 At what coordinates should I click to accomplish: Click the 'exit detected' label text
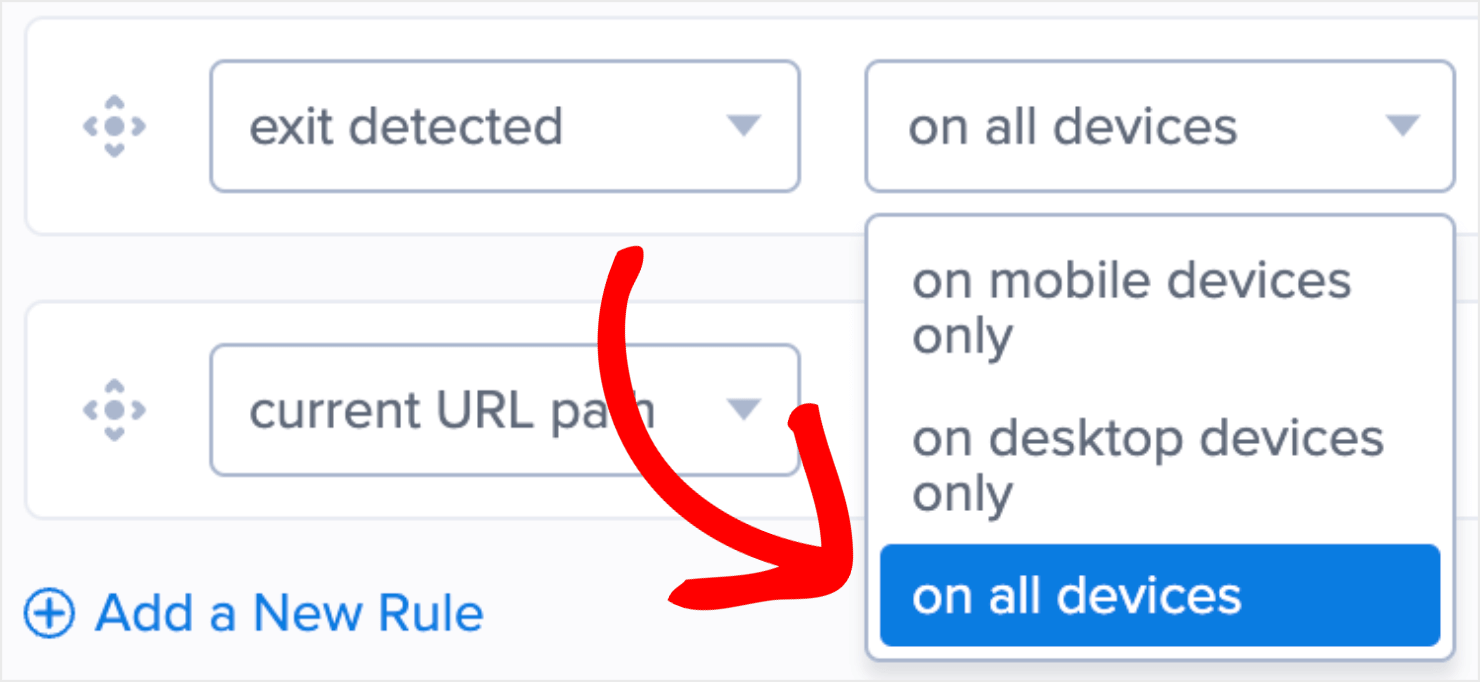point(405,127)
